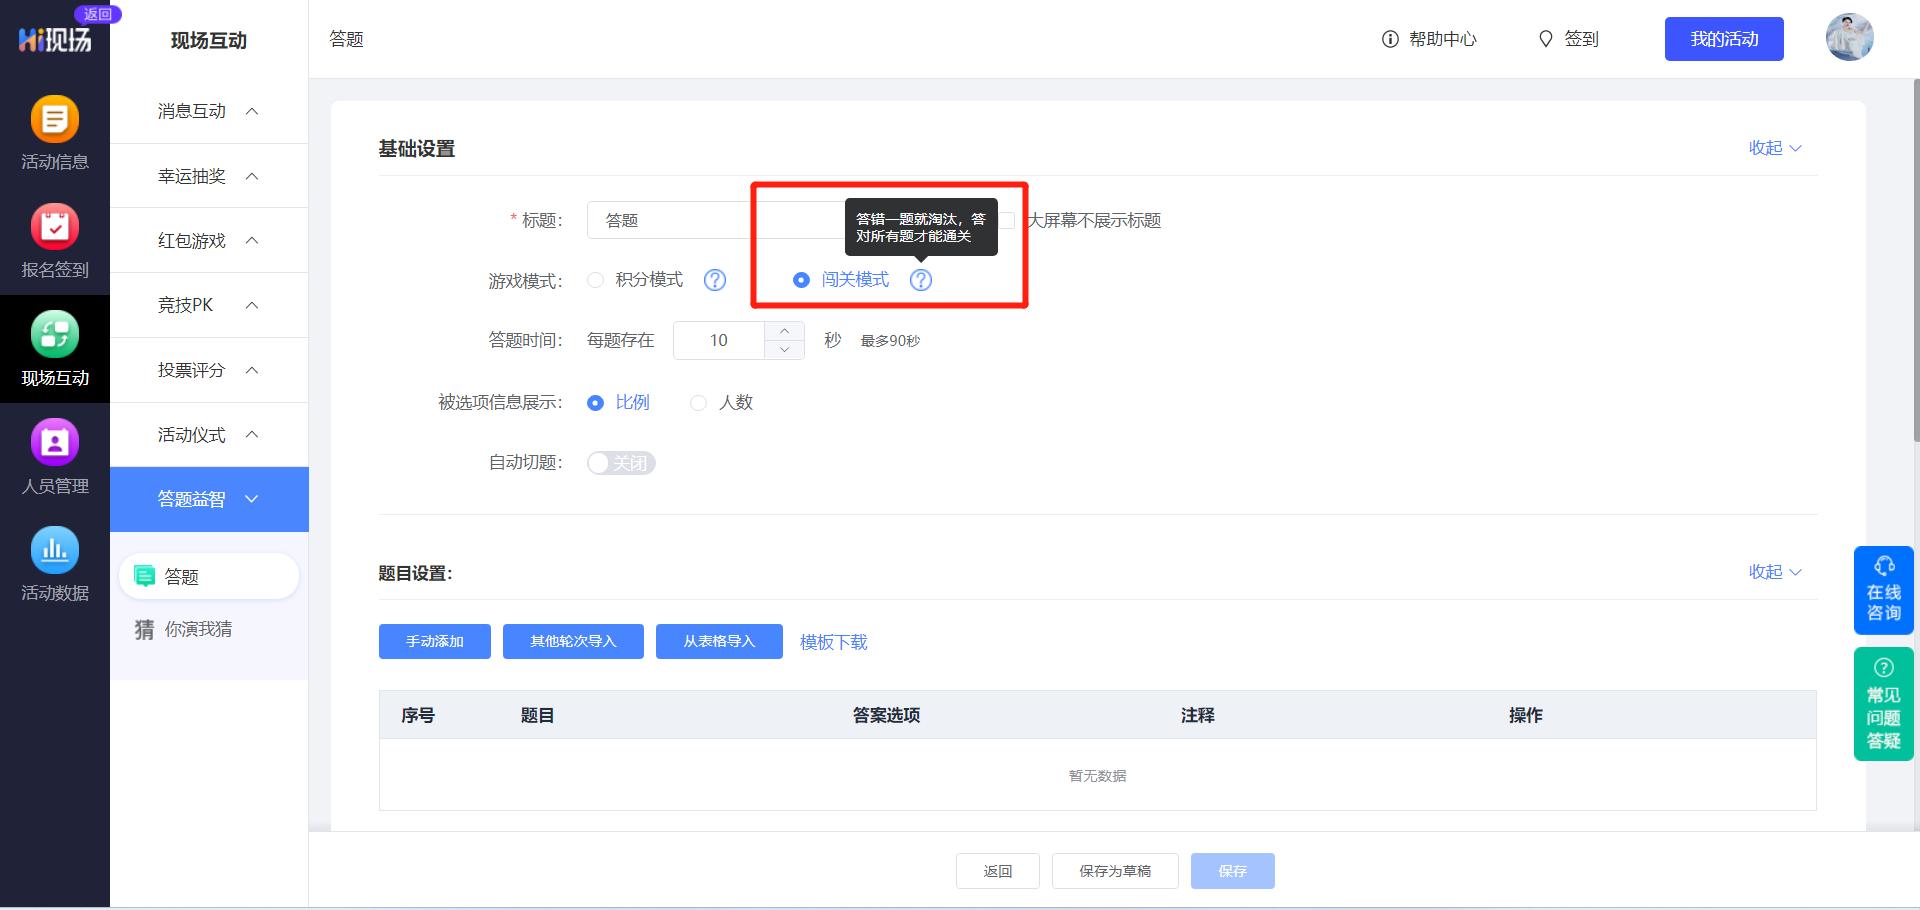Collapse the 题目设置 section

[x=1774, y=572]
